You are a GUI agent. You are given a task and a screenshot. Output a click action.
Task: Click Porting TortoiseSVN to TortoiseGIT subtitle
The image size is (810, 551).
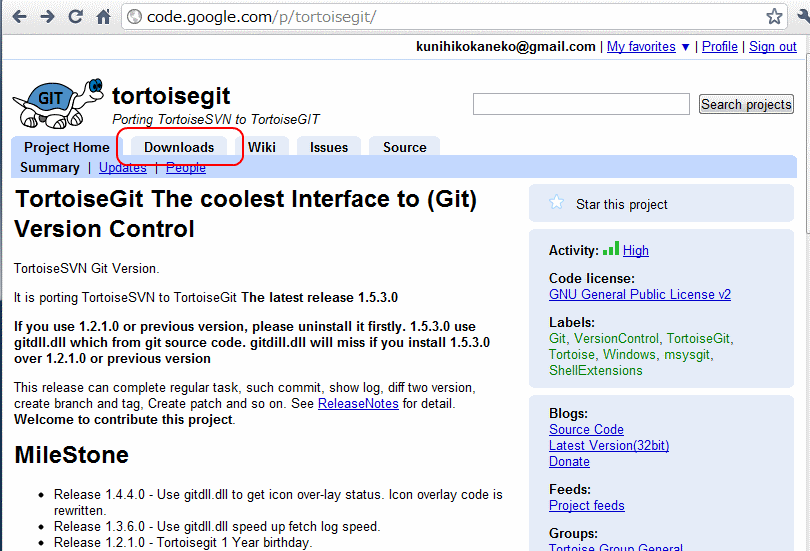[216, 119]
